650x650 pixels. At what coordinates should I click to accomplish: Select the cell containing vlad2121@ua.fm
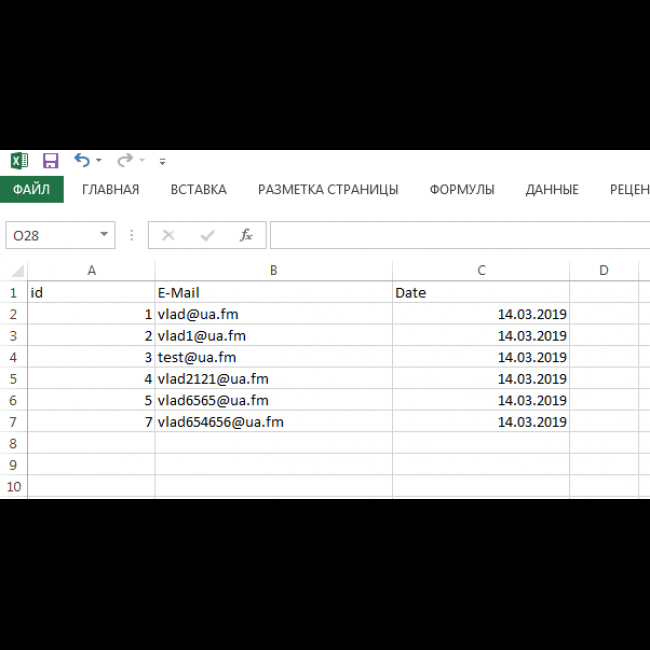coord(273,379)
